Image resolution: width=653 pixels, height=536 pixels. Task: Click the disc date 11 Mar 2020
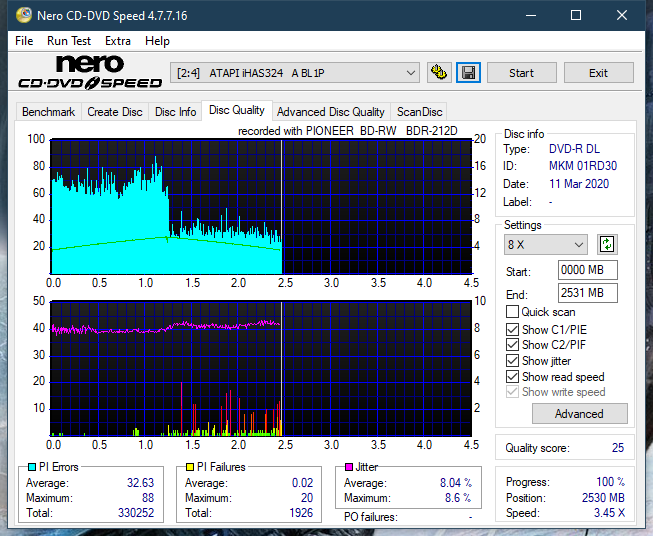click(x=579, y=184)
